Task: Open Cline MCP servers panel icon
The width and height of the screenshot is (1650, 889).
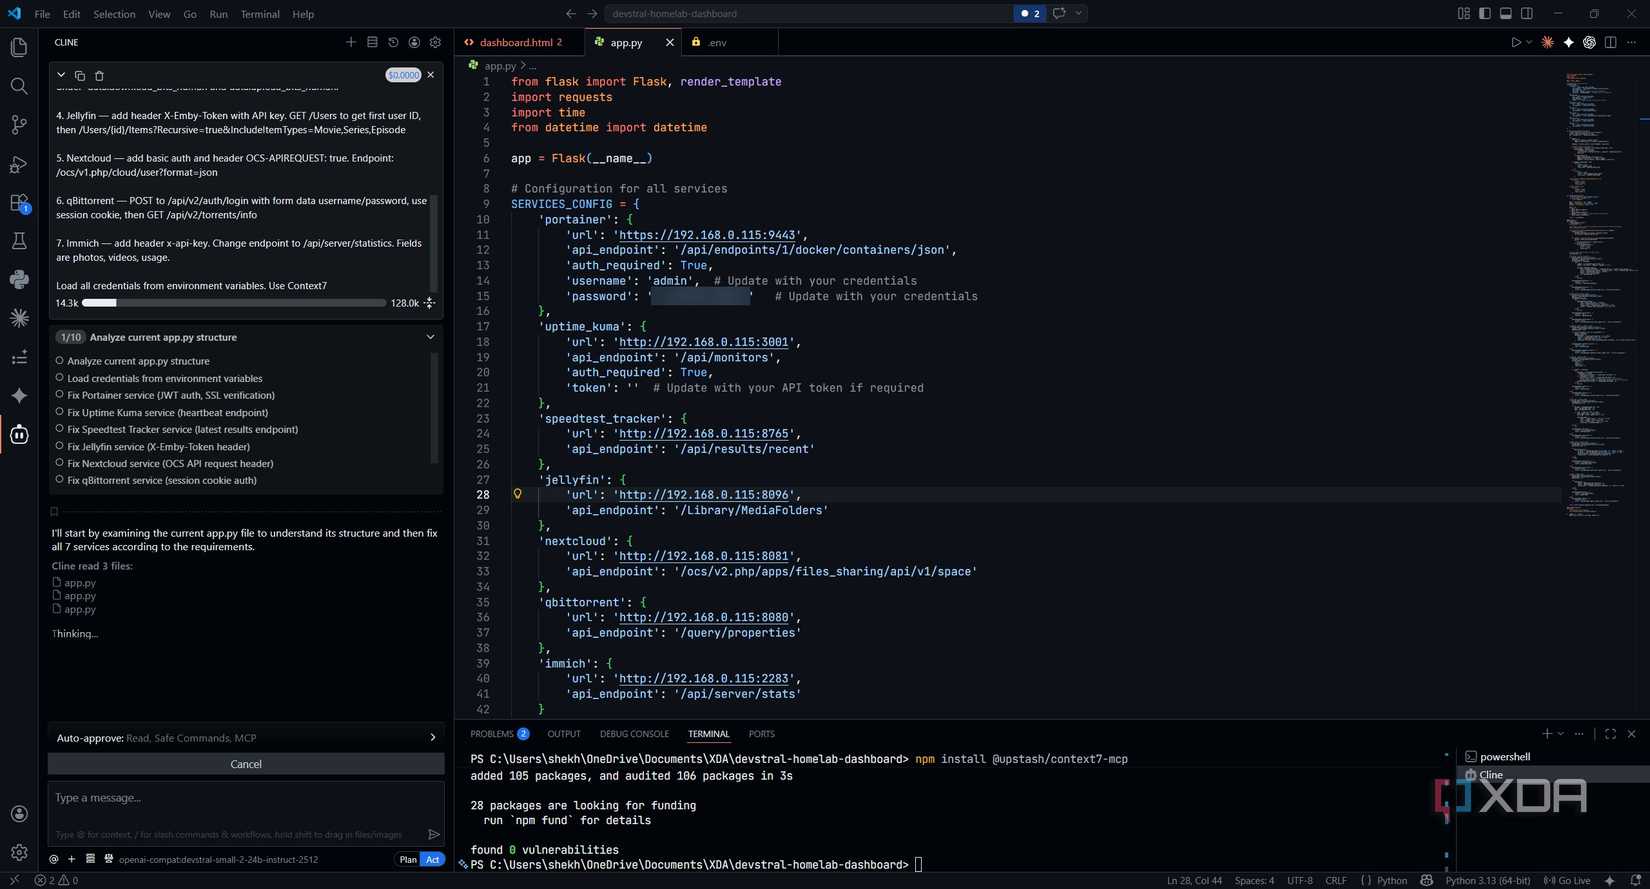Action: point(372,42)
